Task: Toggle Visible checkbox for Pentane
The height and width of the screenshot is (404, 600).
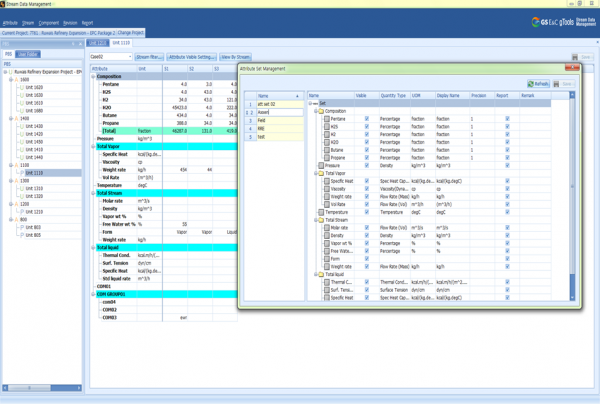Action: pyautogui.click(x=367, y=118)
